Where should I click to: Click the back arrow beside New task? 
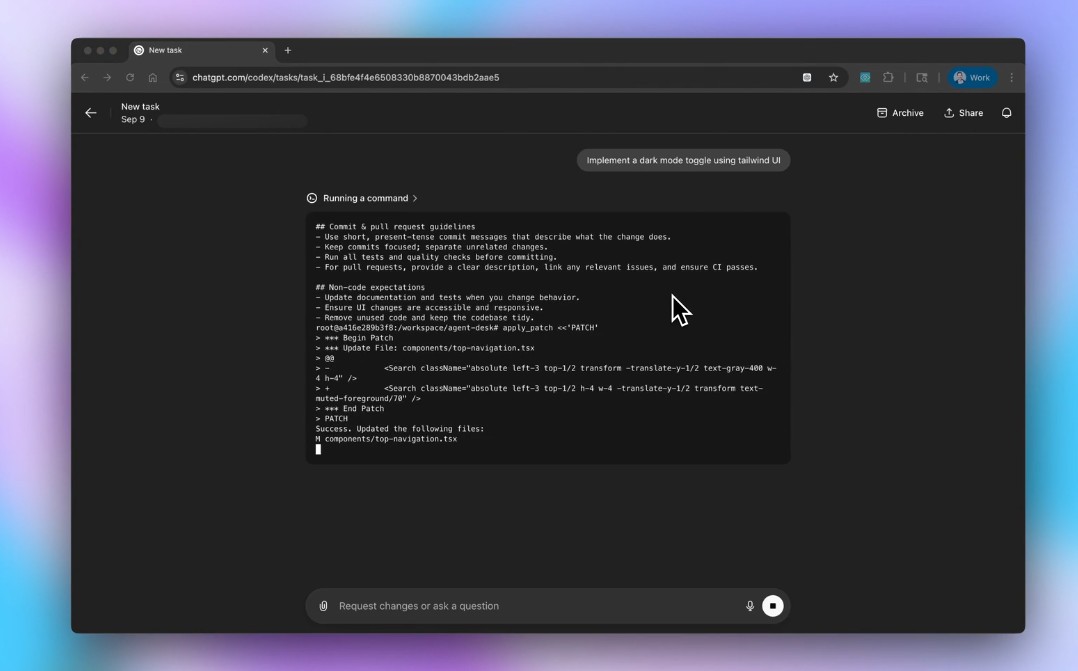tap(91, 113)
